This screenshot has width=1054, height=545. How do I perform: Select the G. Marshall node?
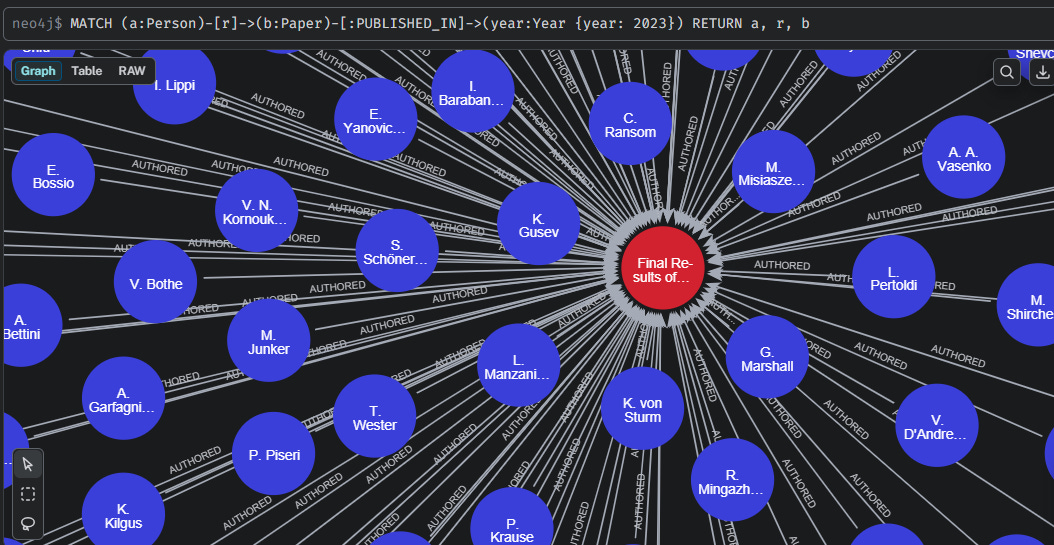[767, 358]
